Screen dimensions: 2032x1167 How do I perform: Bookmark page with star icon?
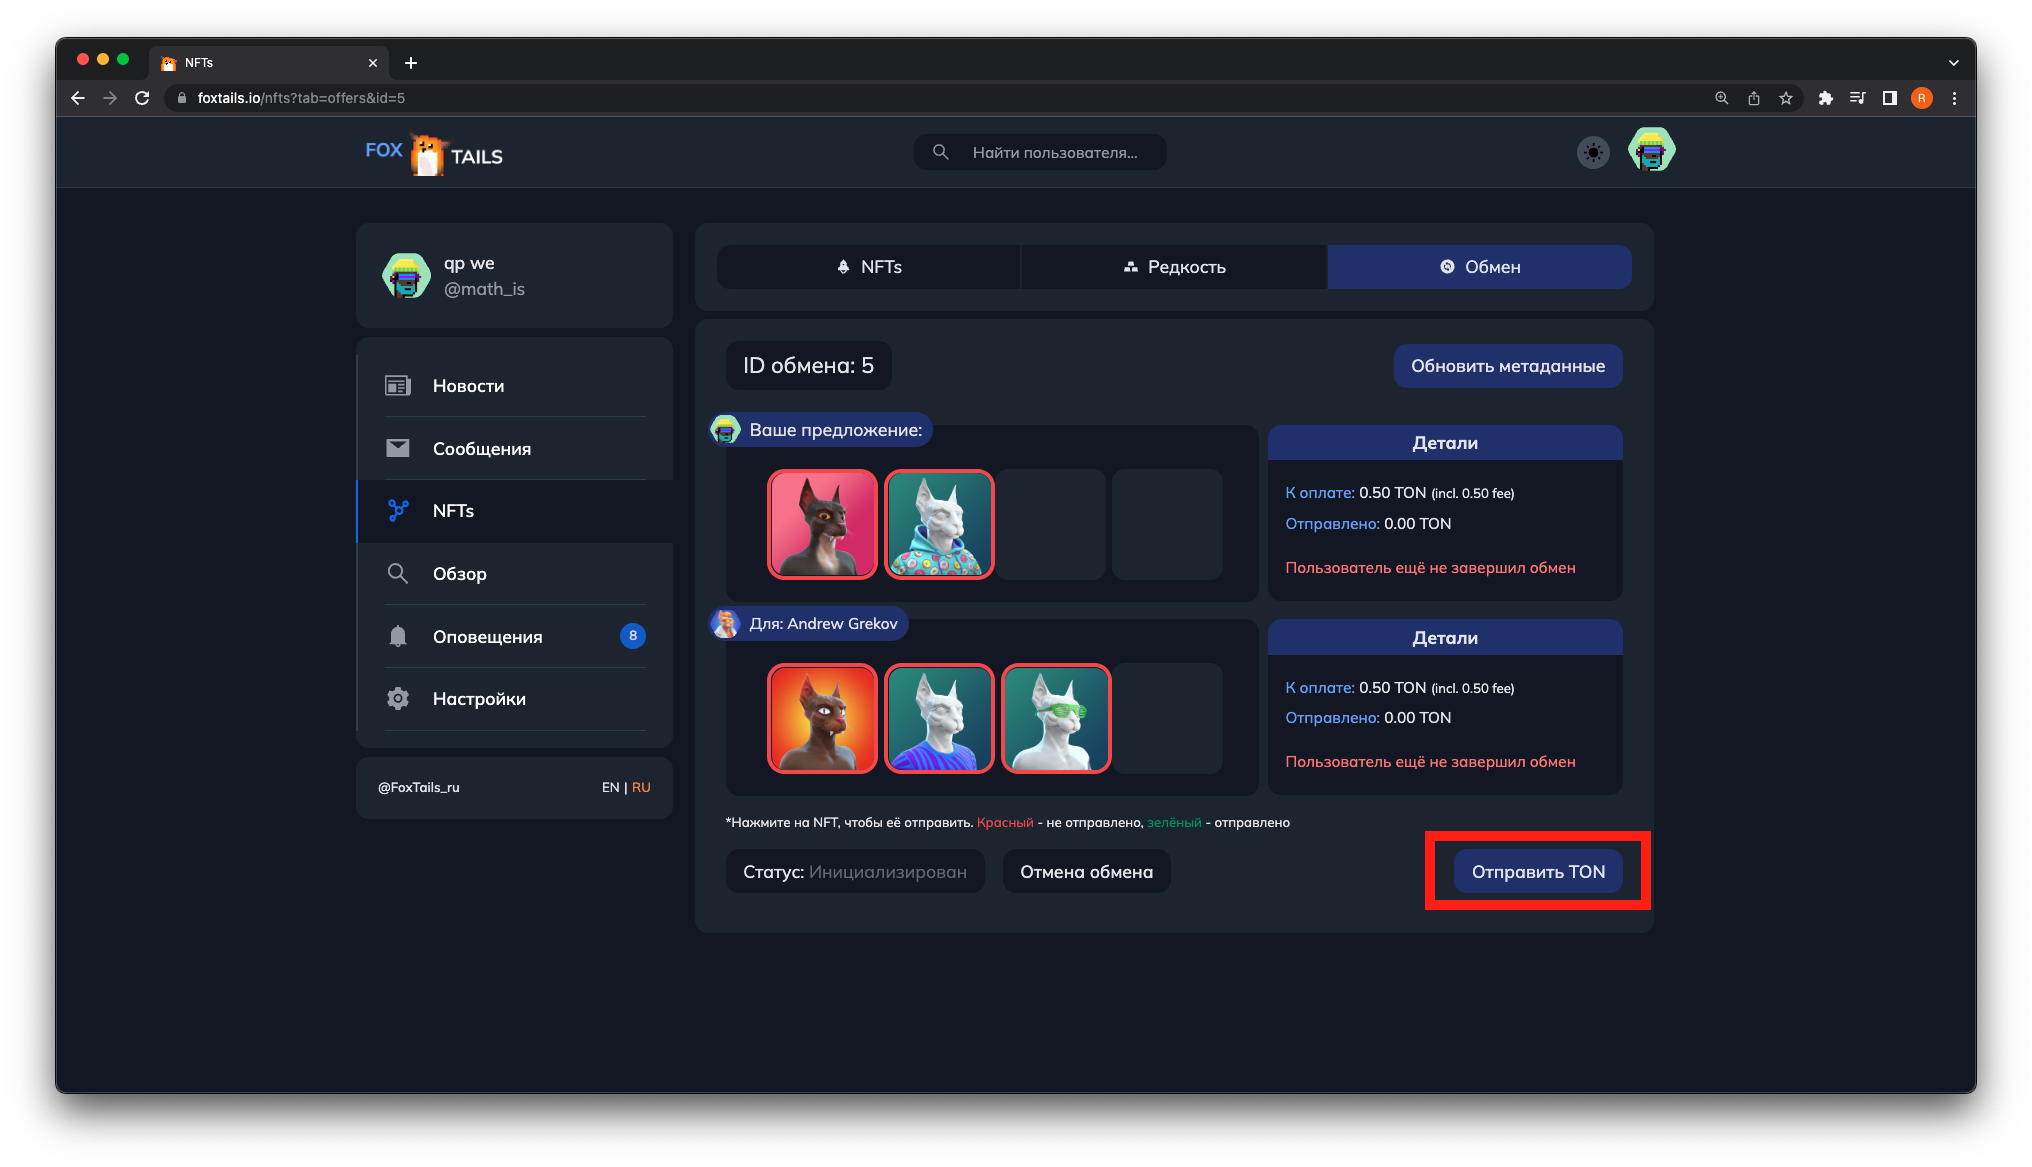(1786, 98)
